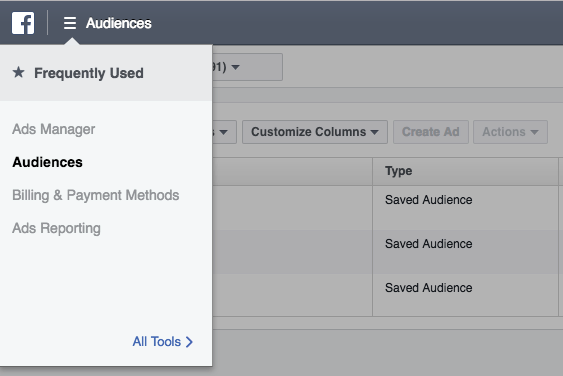The width and height of the screenshot is (563, 376).
Task: Open the hamburger menu icon
Action: (x=70, y=23)
